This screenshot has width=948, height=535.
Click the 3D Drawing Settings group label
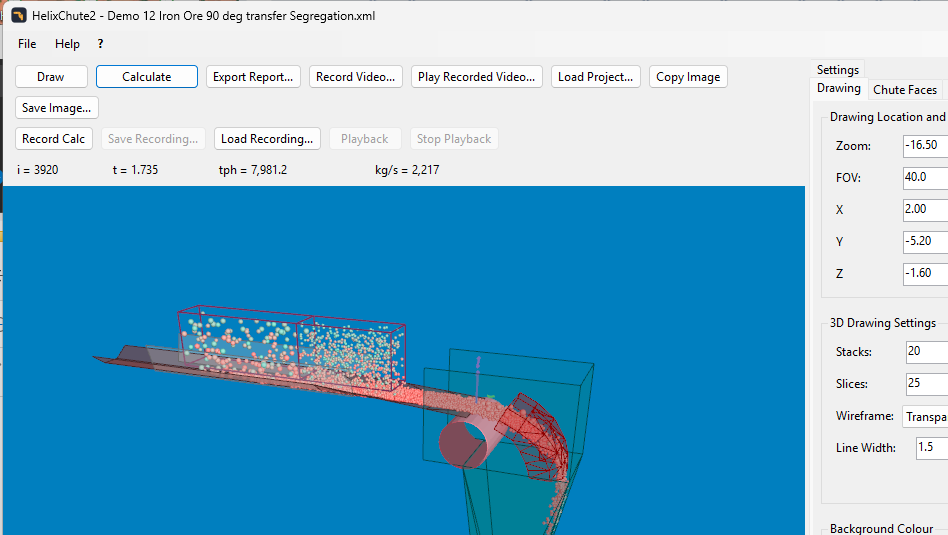pos(882,323)
